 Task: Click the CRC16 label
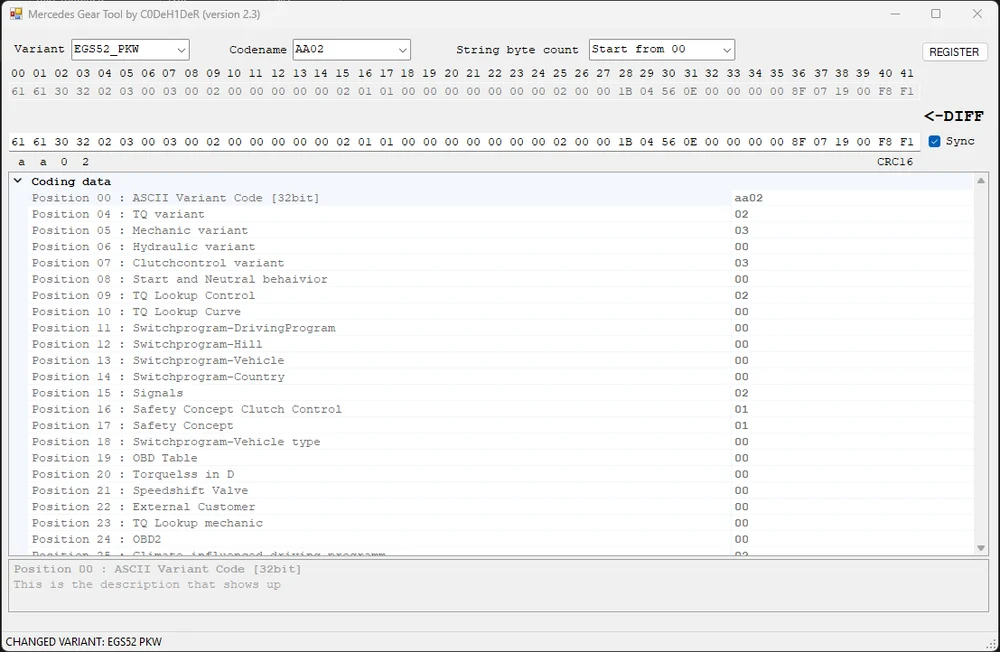(895, 161)
